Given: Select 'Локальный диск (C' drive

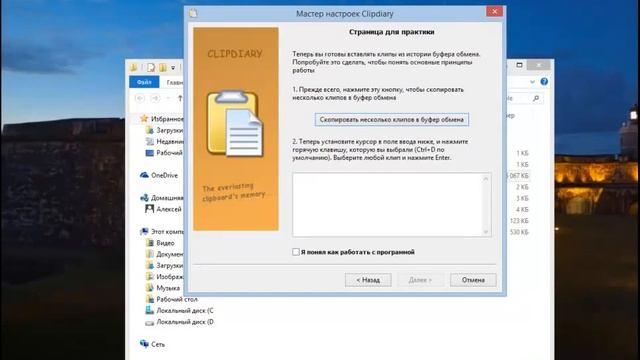Looking at the screenshot, I should click(x=185, y=311).
